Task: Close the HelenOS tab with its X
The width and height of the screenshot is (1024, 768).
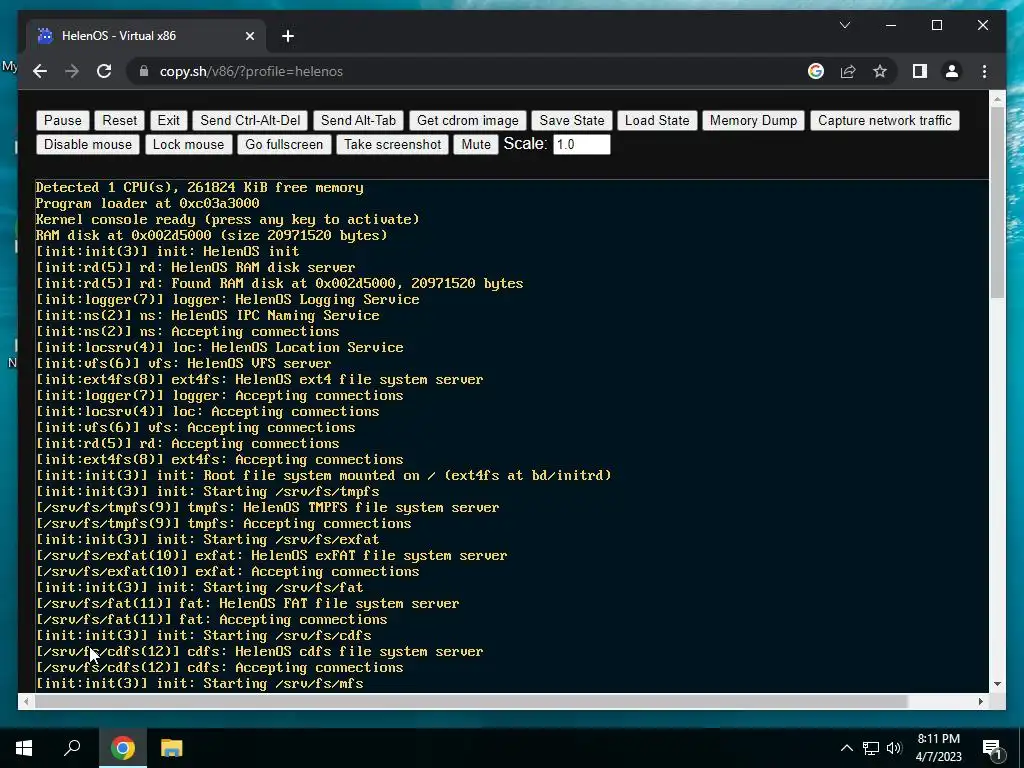Action: coord(249,36)
